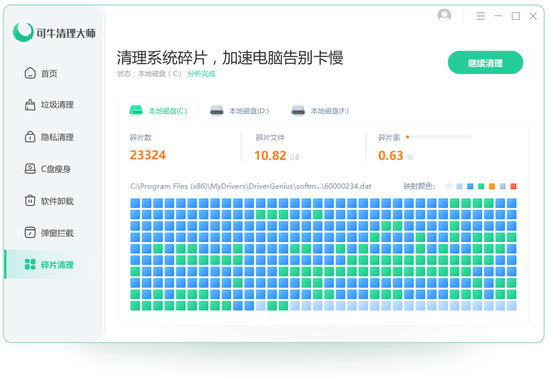This screenshot has width=550, height=378.
Task: Click the user account avatar icon
Action: pyautogui.click(x=444, y=15)
